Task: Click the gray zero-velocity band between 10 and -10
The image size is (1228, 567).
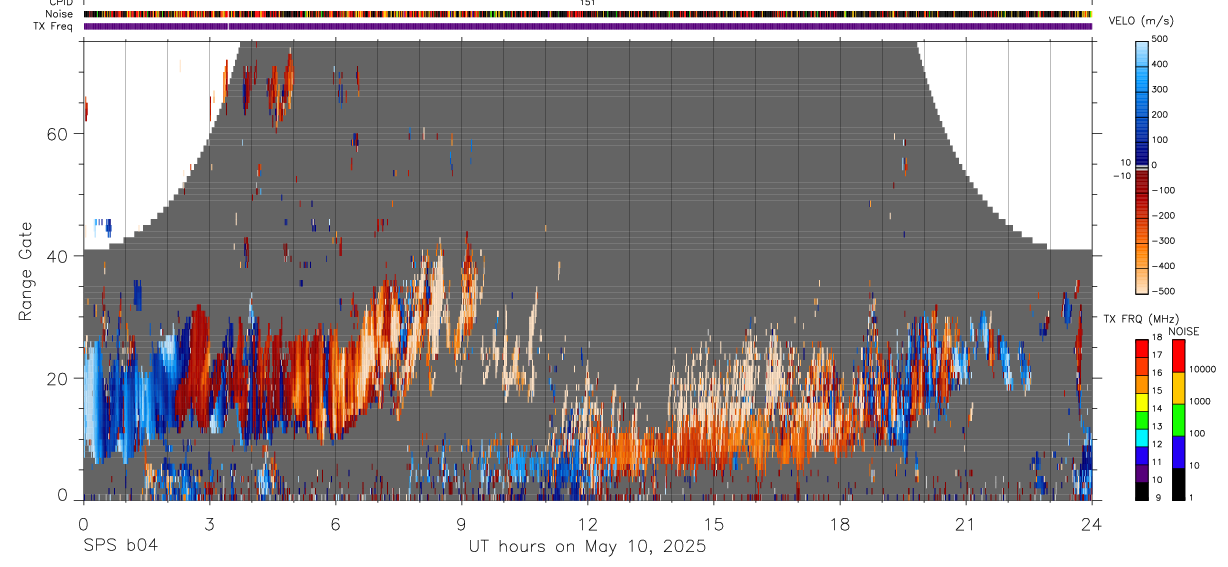Action: coord(1142,166)
